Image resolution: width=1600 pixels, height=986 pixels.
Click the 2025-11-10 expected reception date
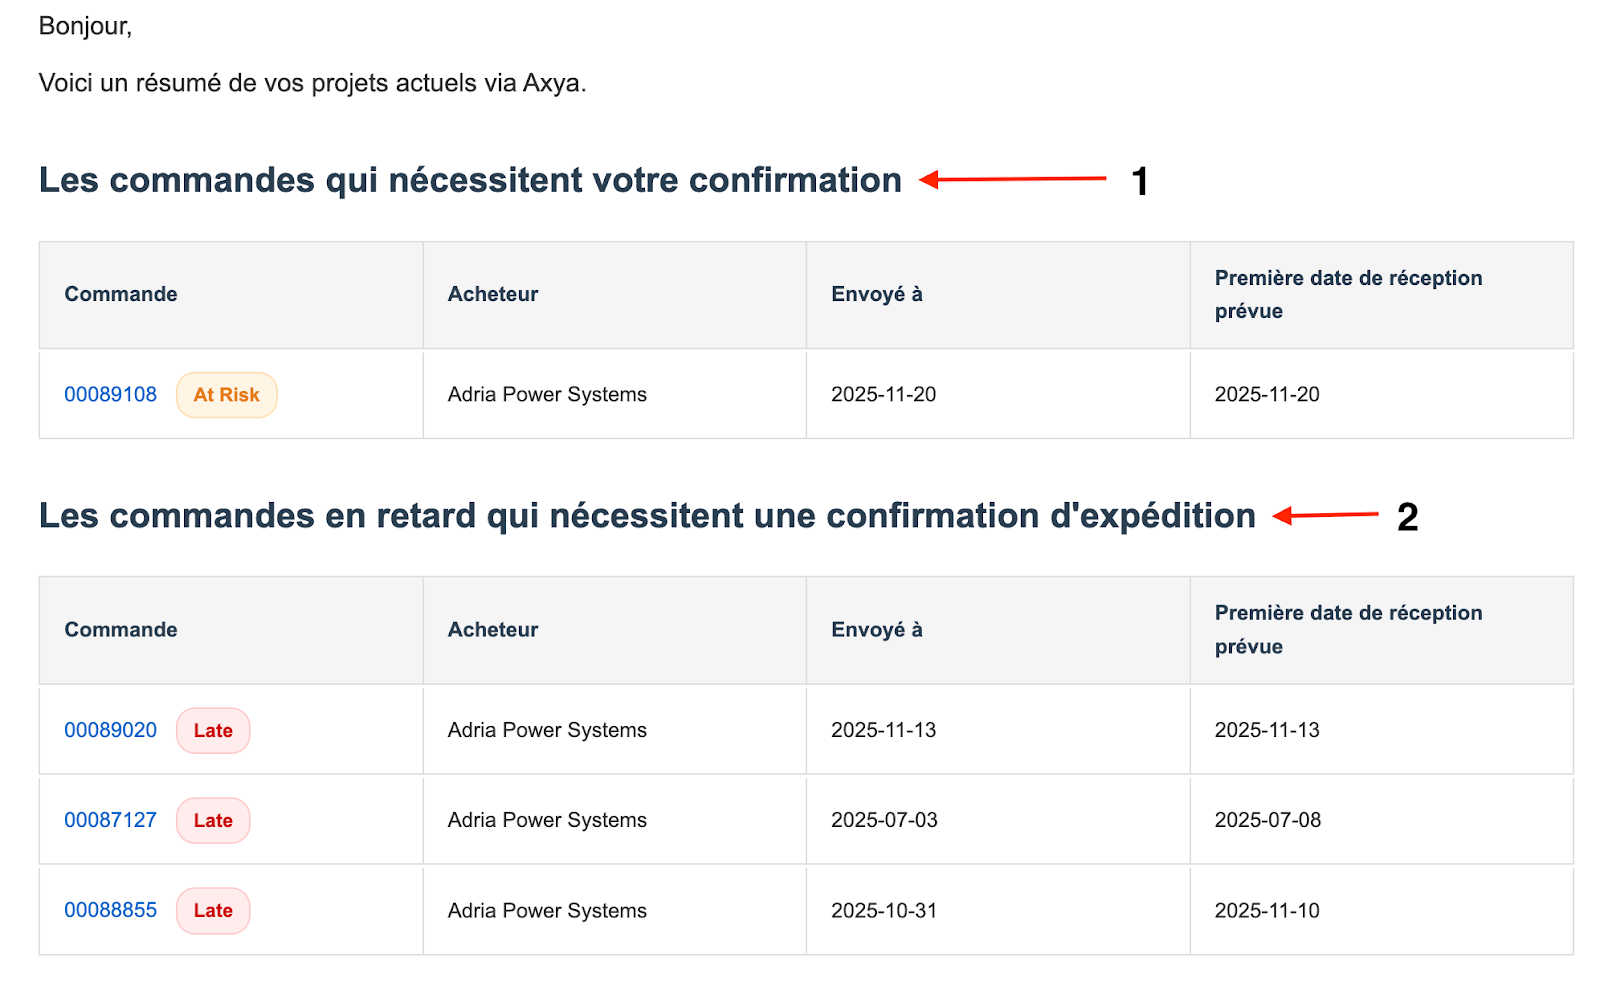click(x=1267, y=911)
